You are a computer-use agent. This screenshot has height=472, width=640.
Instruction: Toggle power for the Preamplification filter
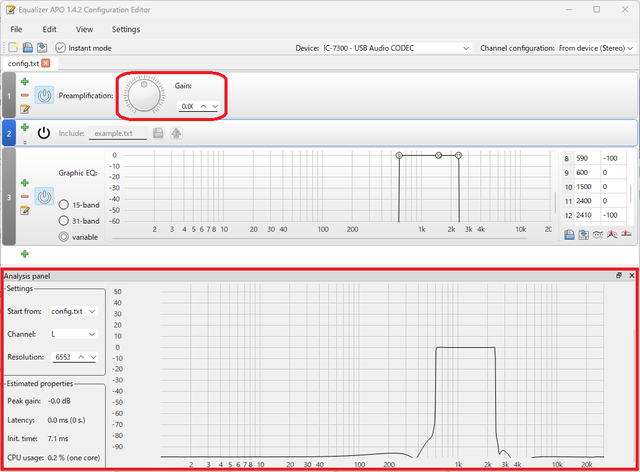[x=44, y=96]
